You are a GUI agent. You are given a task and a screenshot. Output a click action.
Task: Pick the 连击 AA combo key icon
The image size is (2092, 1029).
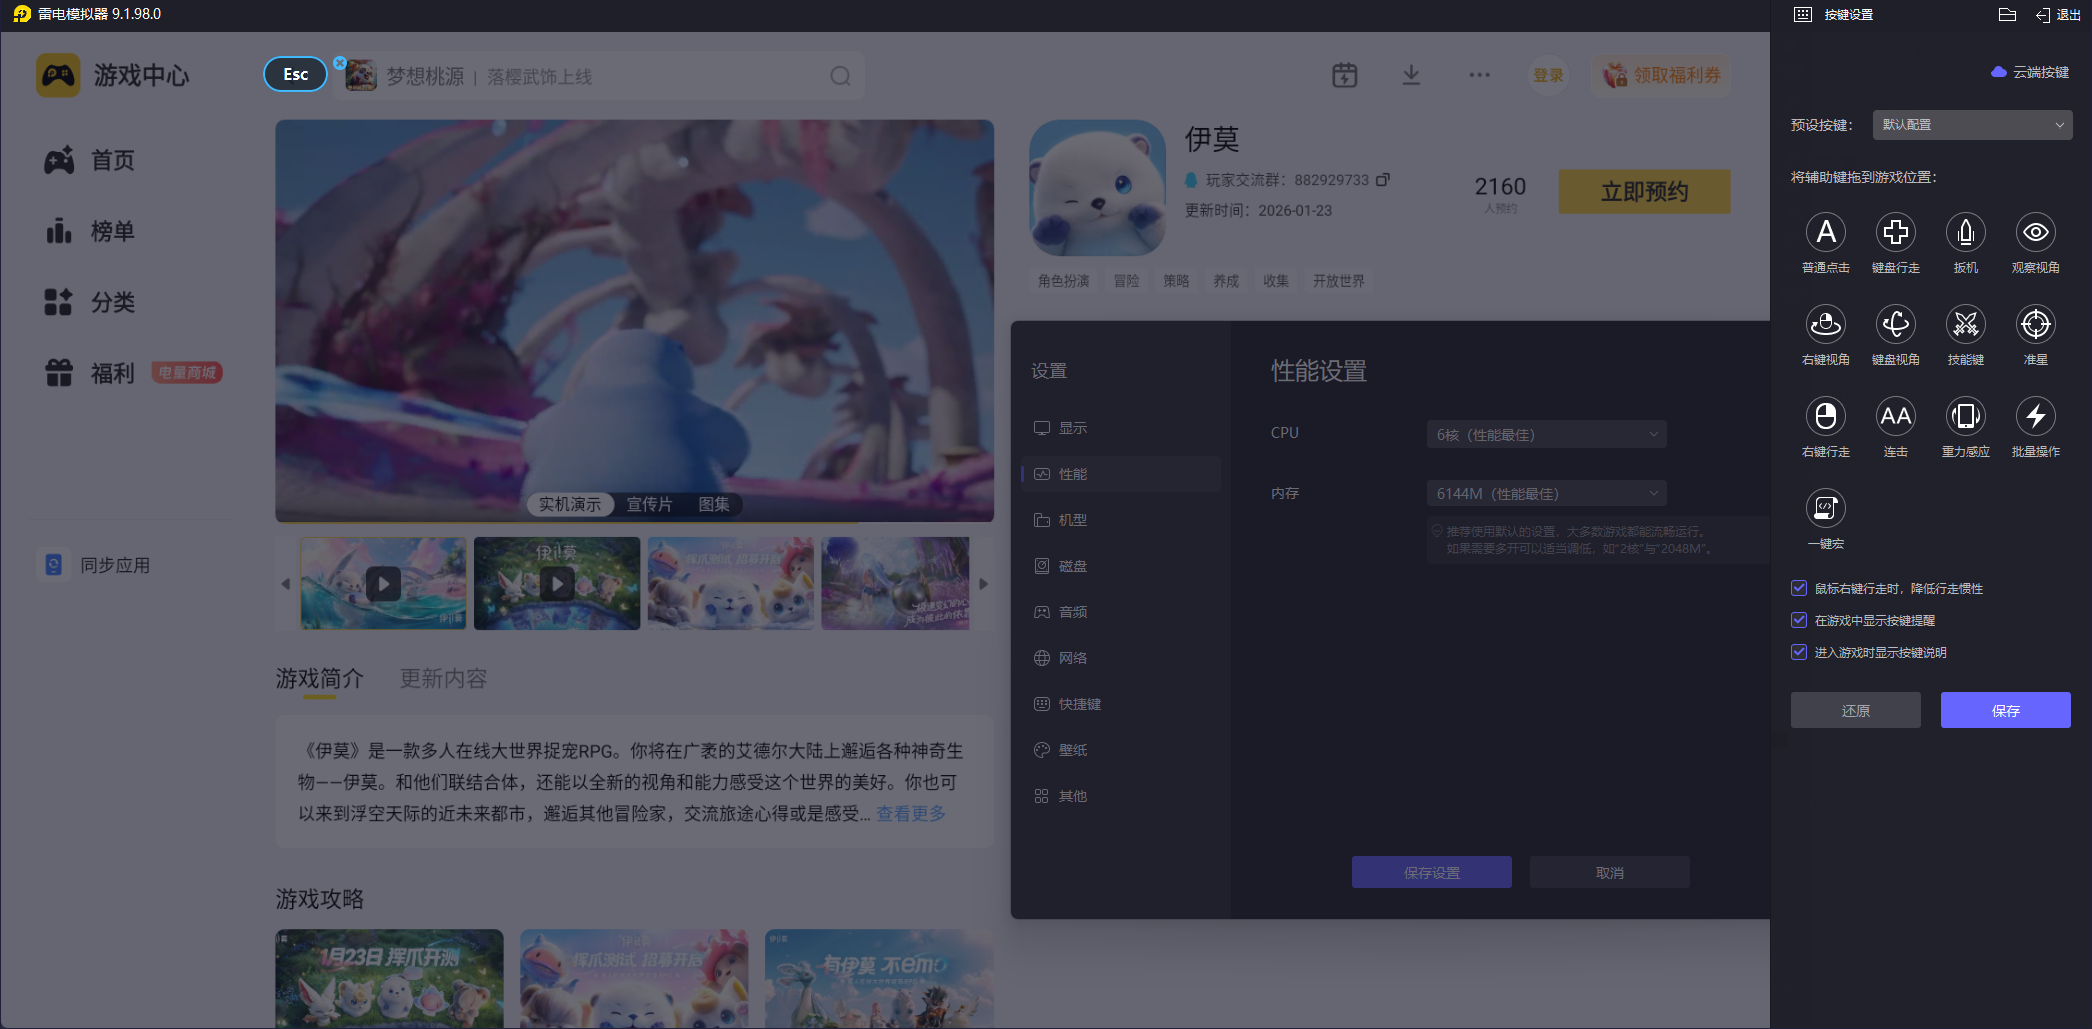click(1896, 416)
